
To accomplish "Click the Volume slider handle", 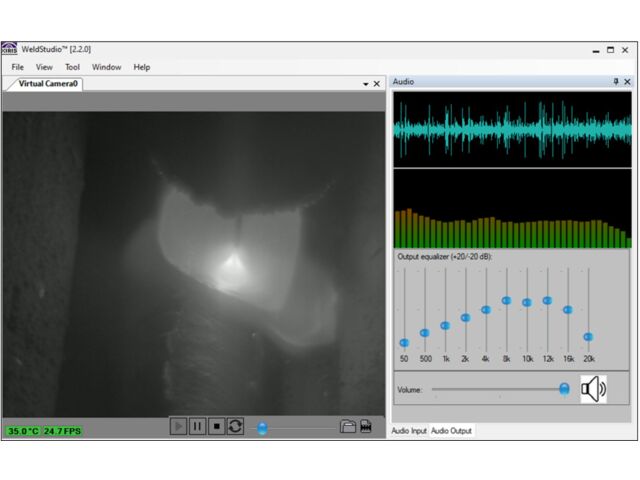I will [564, 388].
